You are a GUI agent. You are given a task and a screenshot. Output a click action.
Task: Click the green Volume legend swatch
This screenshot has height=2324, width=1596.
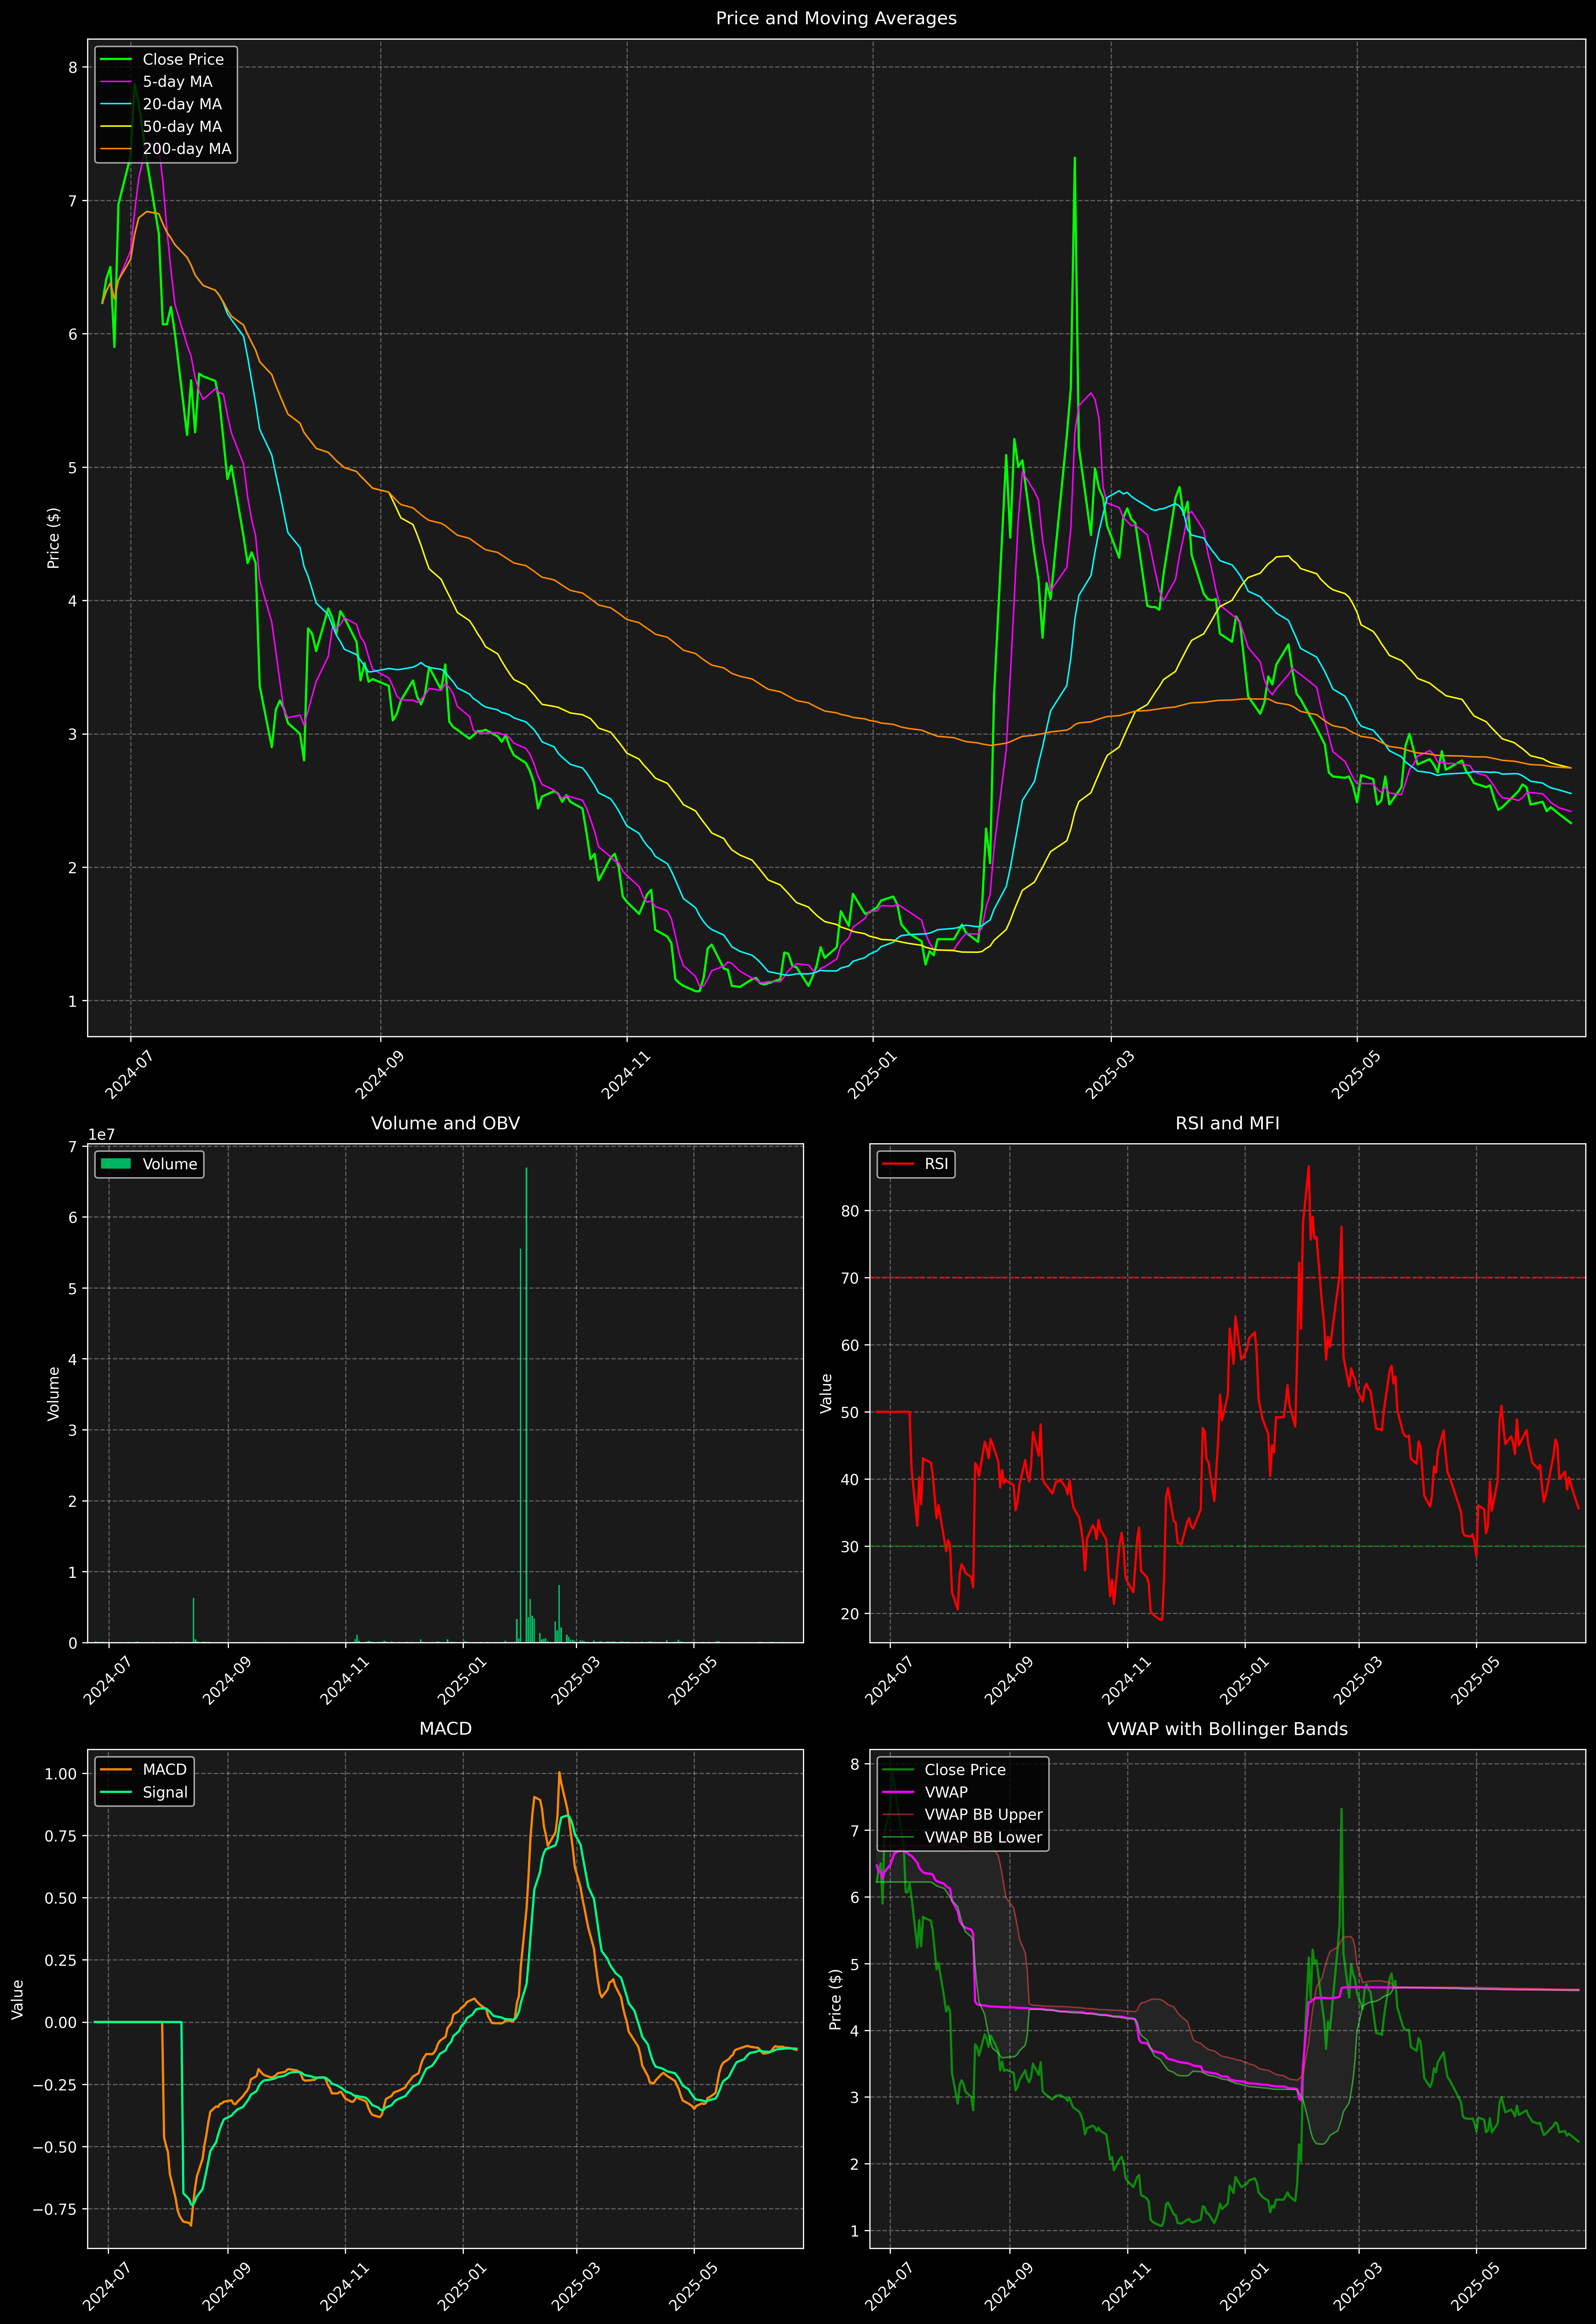116,1164
